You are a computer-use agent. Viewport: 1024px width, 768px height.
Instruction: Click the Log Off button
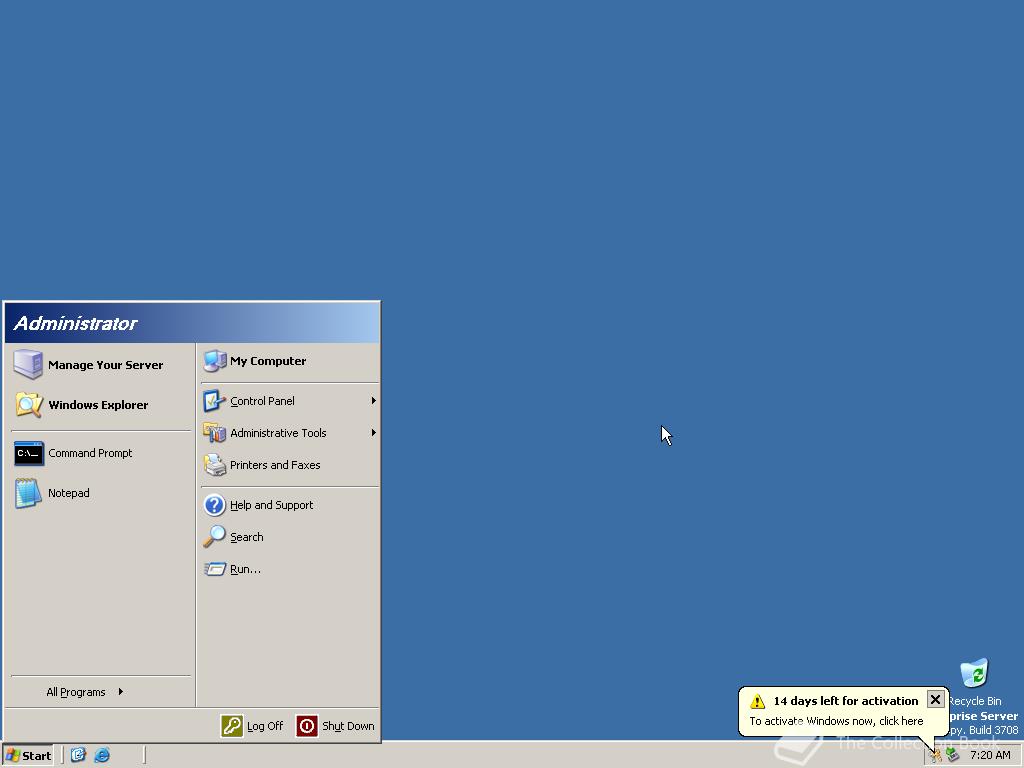click(x=253, y=726)
